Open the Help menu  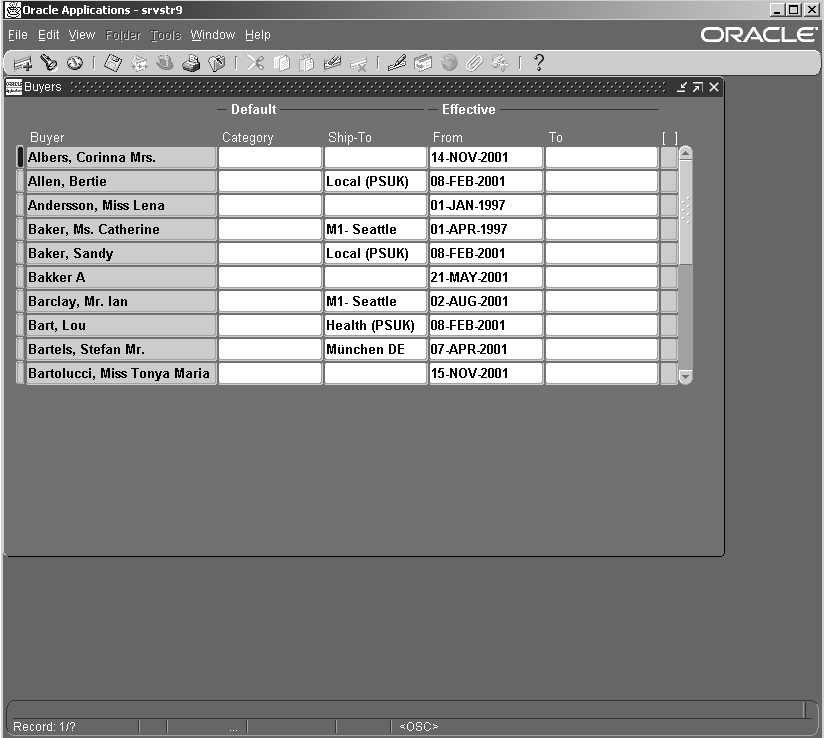258,35
